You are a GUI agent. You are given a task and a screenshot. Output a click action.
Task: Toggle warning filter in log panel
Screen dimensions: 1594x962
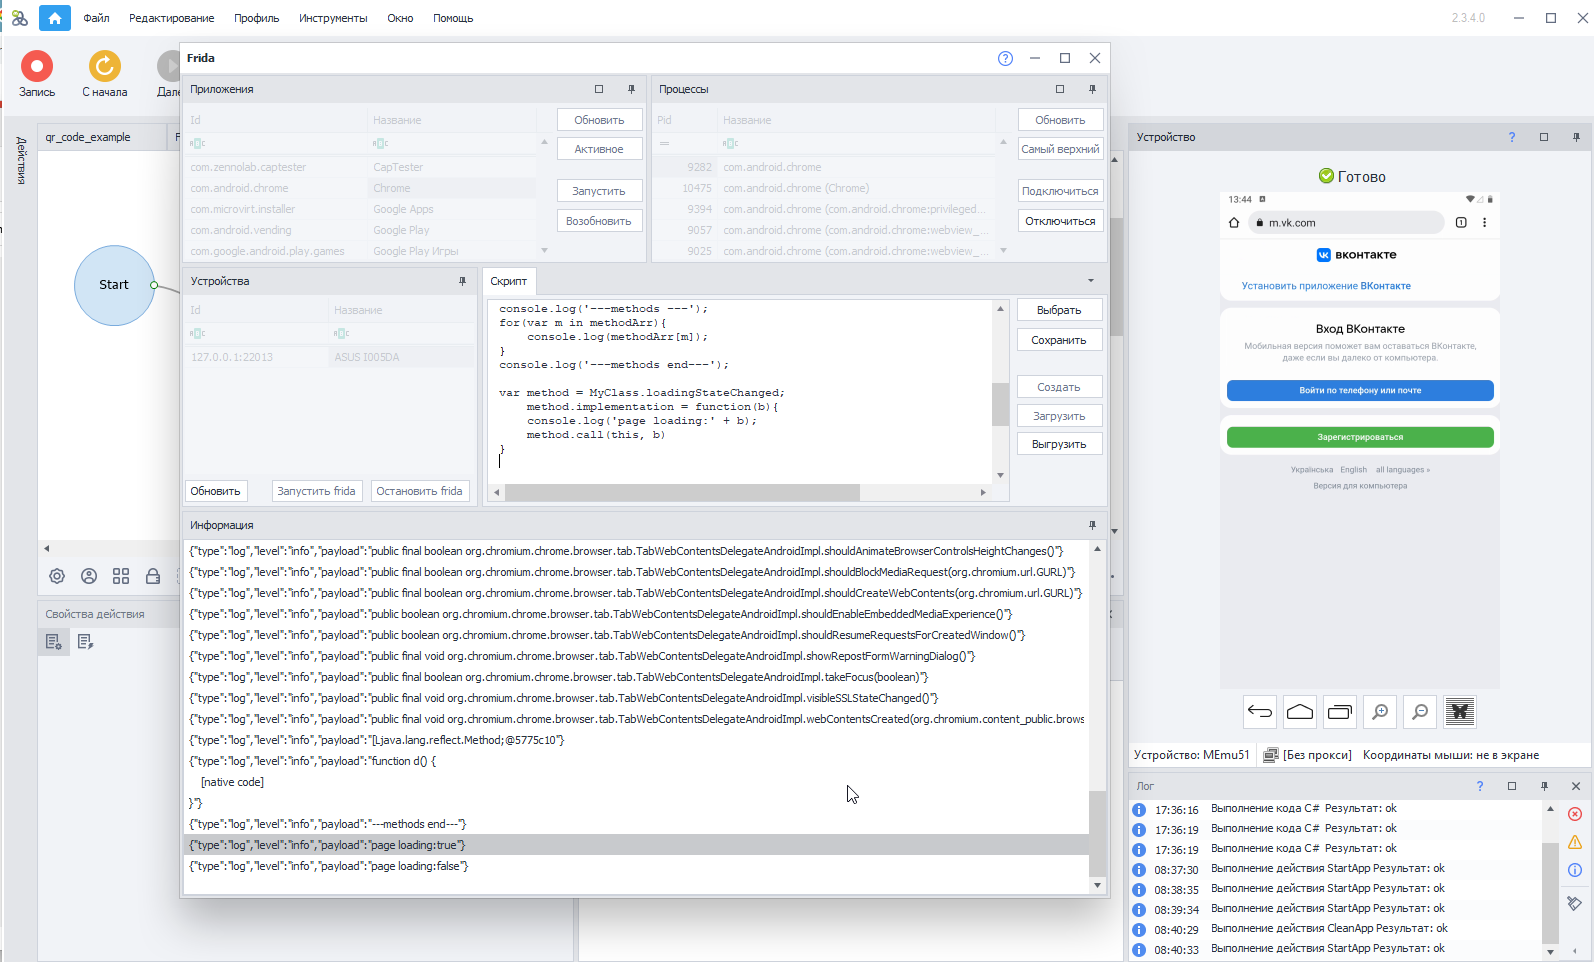pyautogui.click(x=1574, y=842)
